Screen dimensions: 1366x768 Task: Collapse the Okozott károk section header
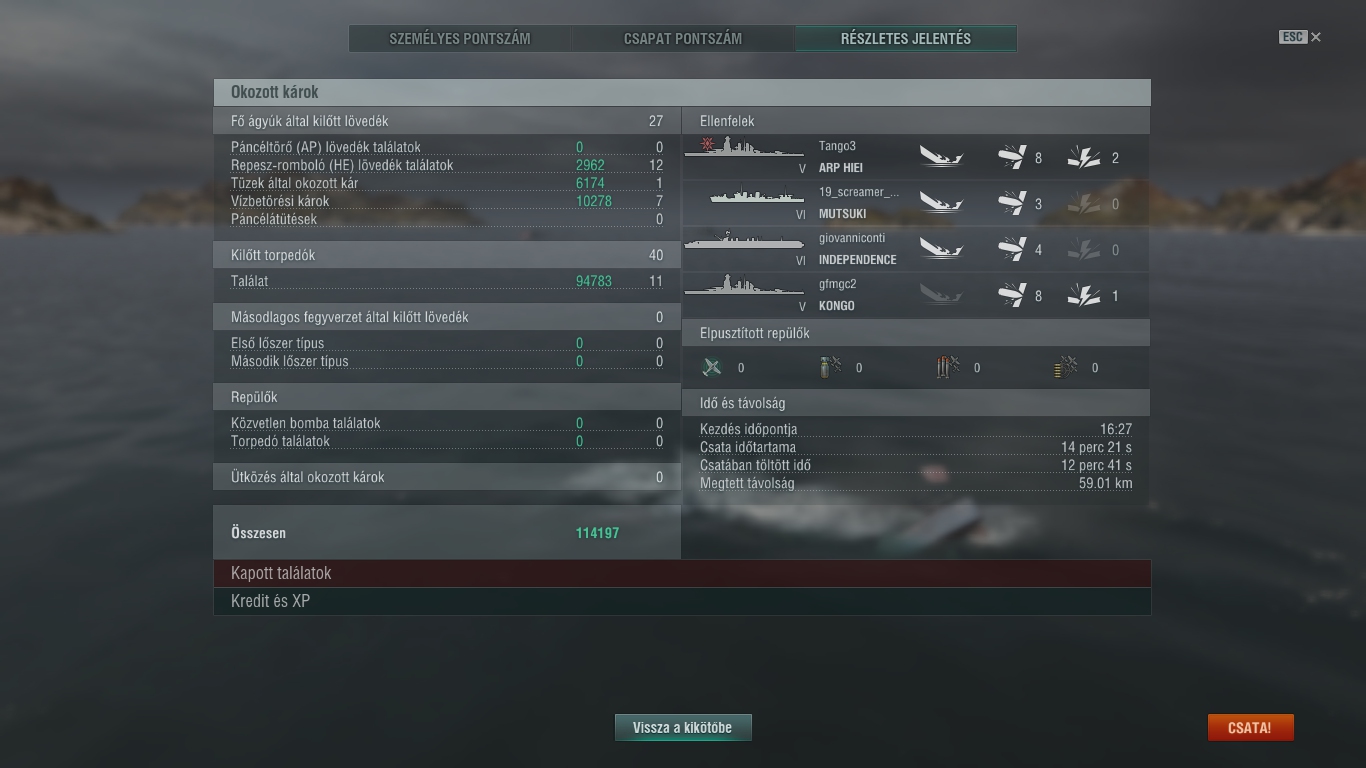682,92
